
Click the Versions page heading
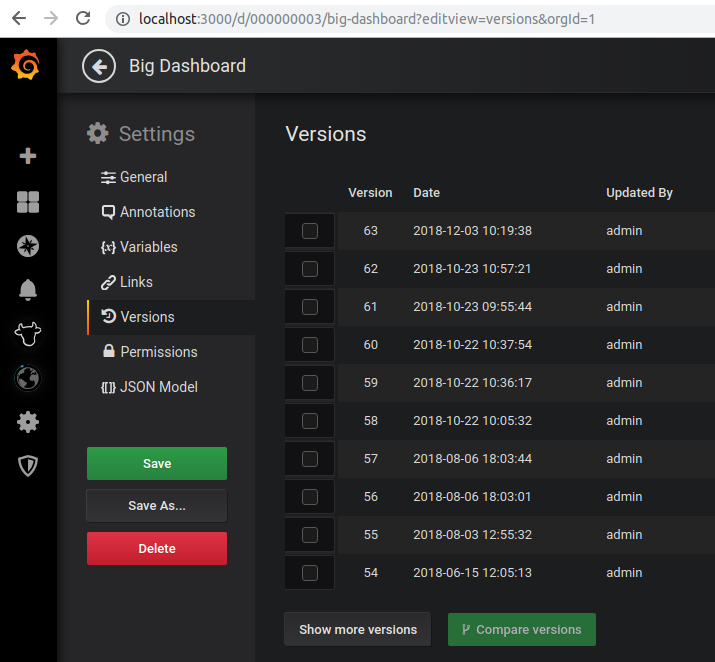[x=326, y=134]
